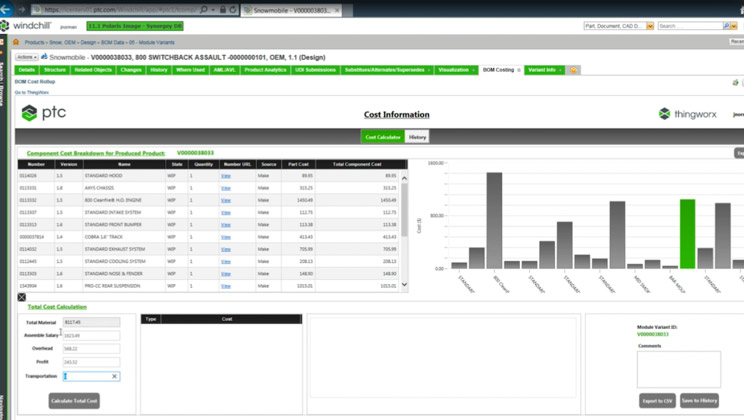Open the Product Analytics tab

click(x=265, y=70)
